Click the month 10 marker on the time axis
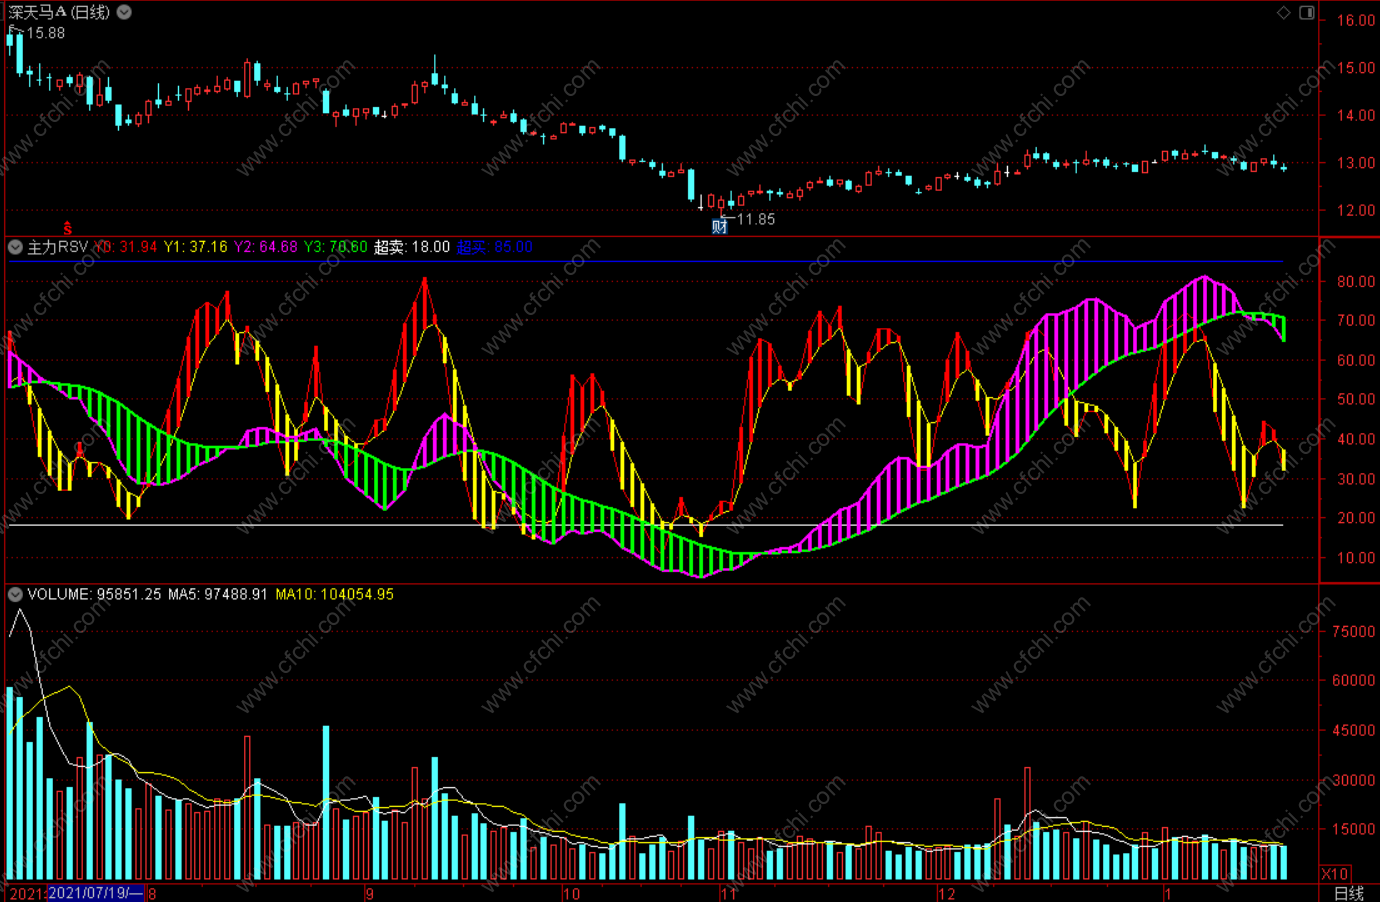The image size is (1380, 902). coord(571,894)
